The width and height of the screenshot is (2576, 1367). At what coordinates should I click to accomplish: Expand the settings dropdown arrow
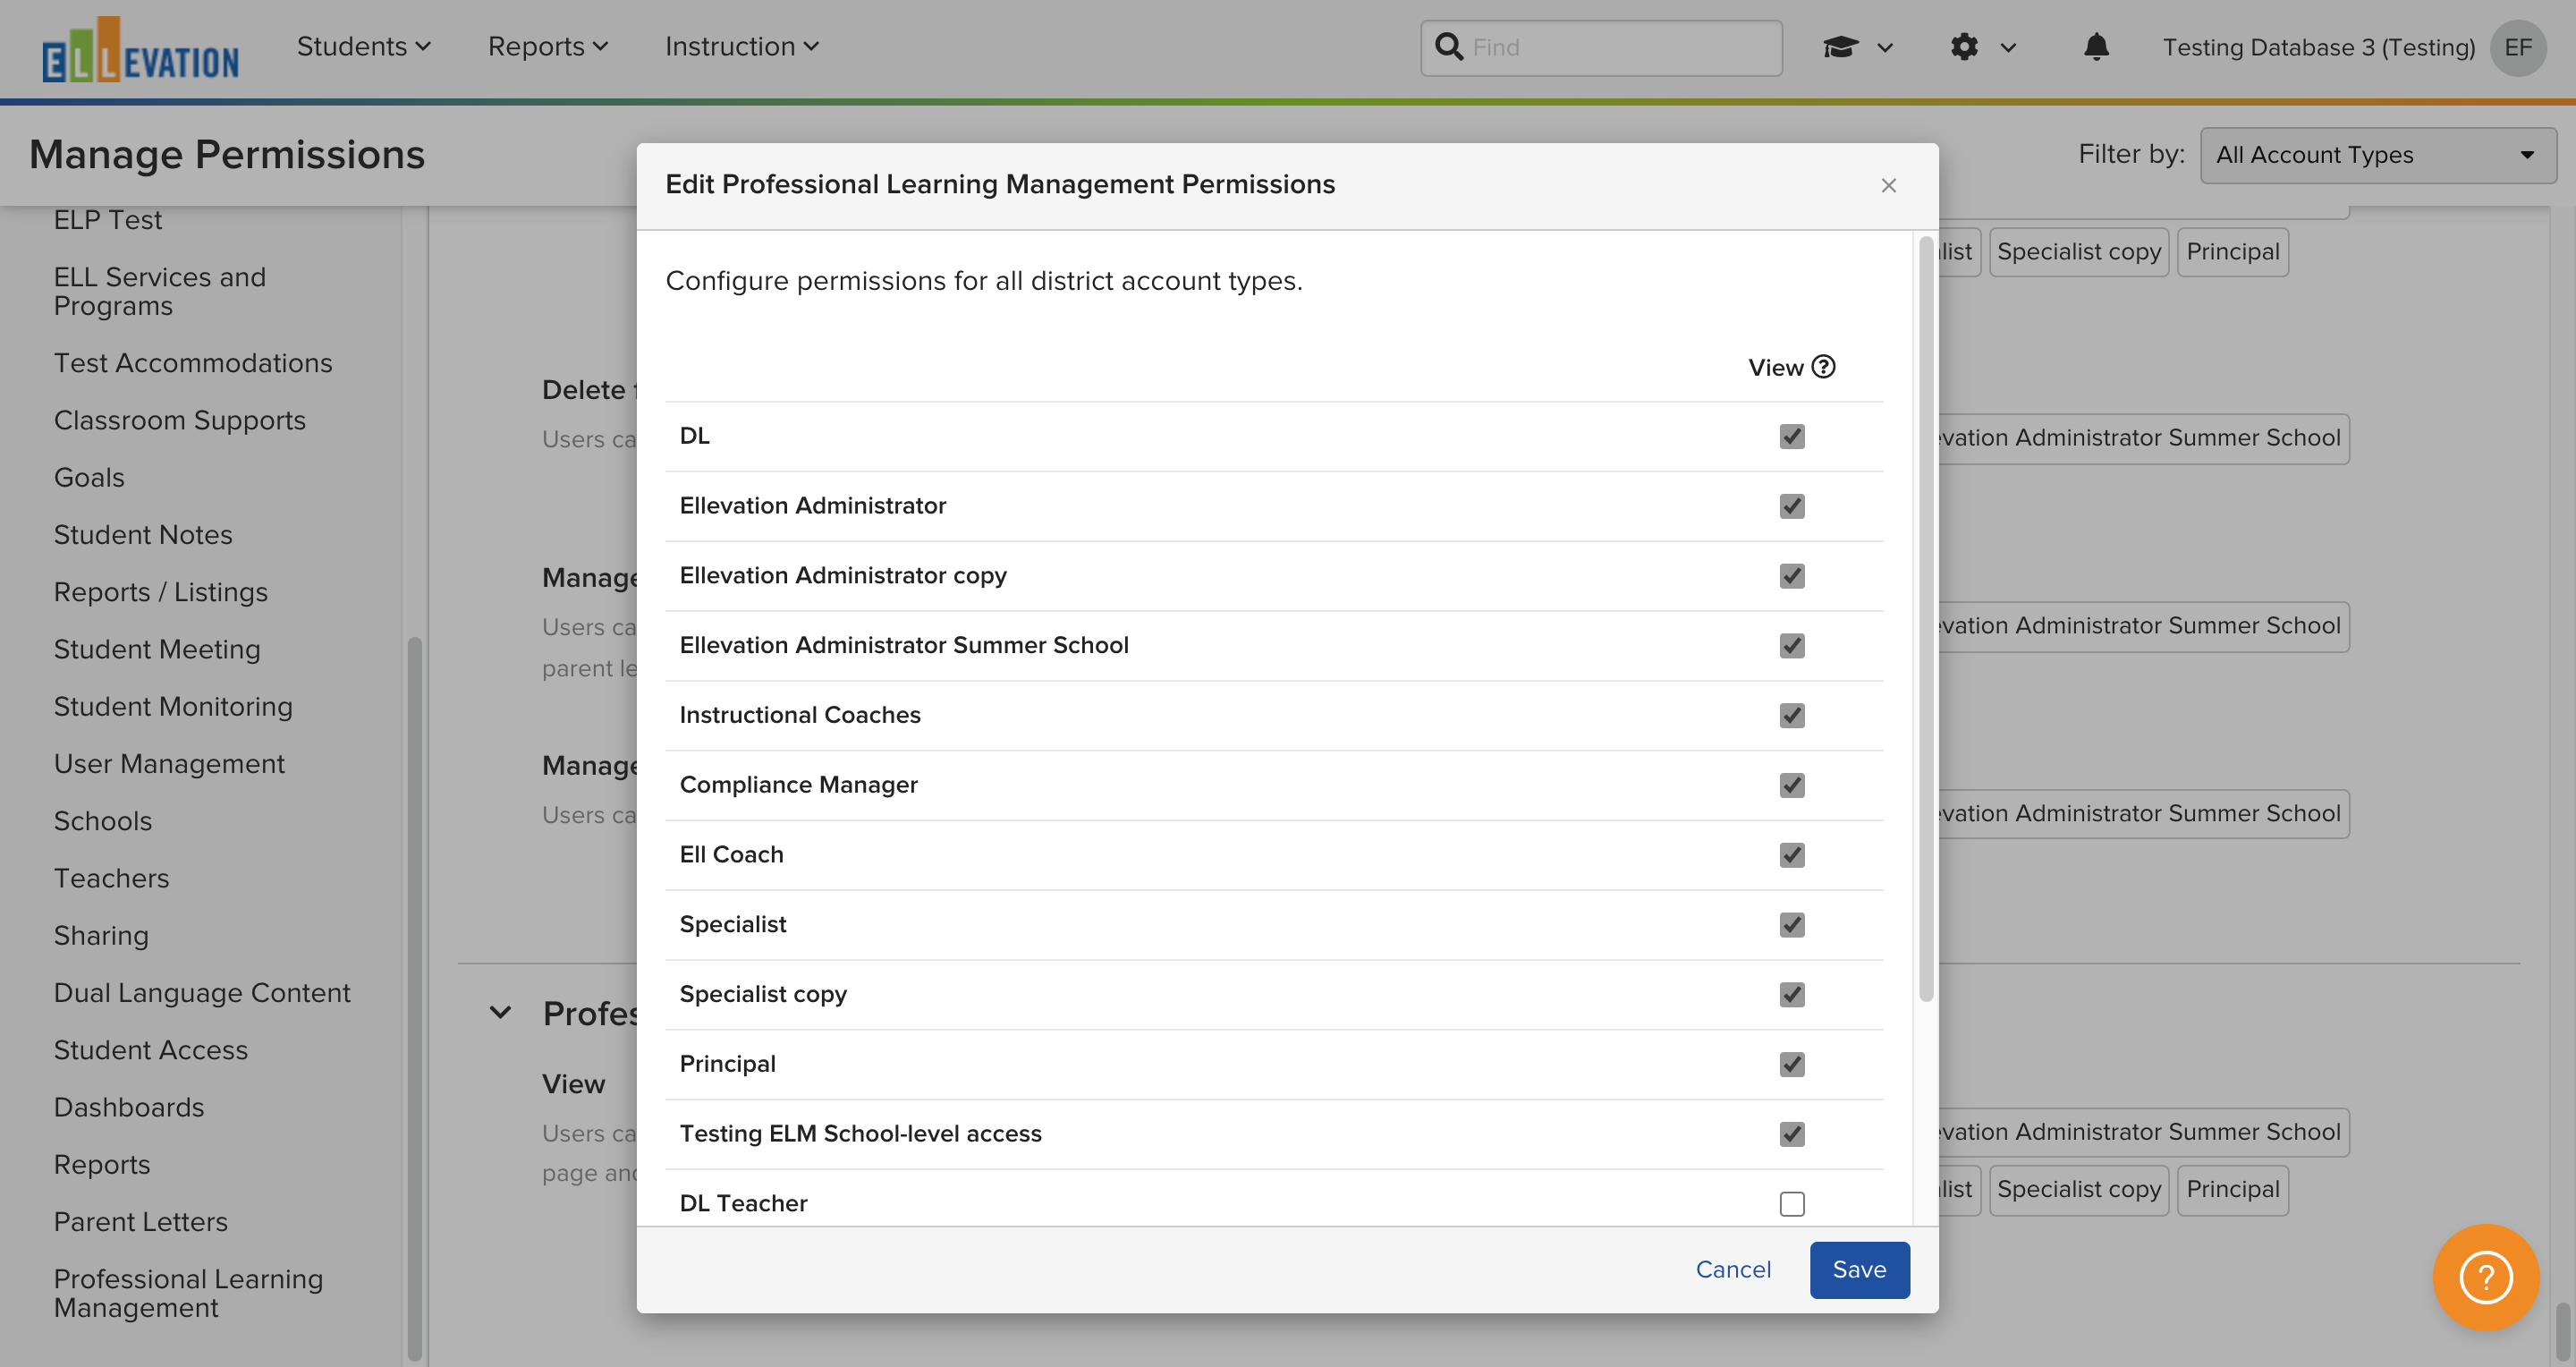tap(2008, 47)
